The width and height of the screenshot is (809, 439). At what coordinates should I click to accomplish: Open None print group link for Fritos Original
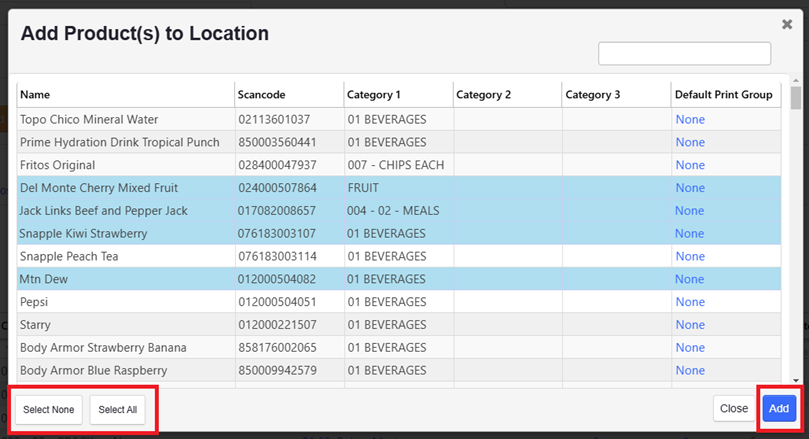690,165
